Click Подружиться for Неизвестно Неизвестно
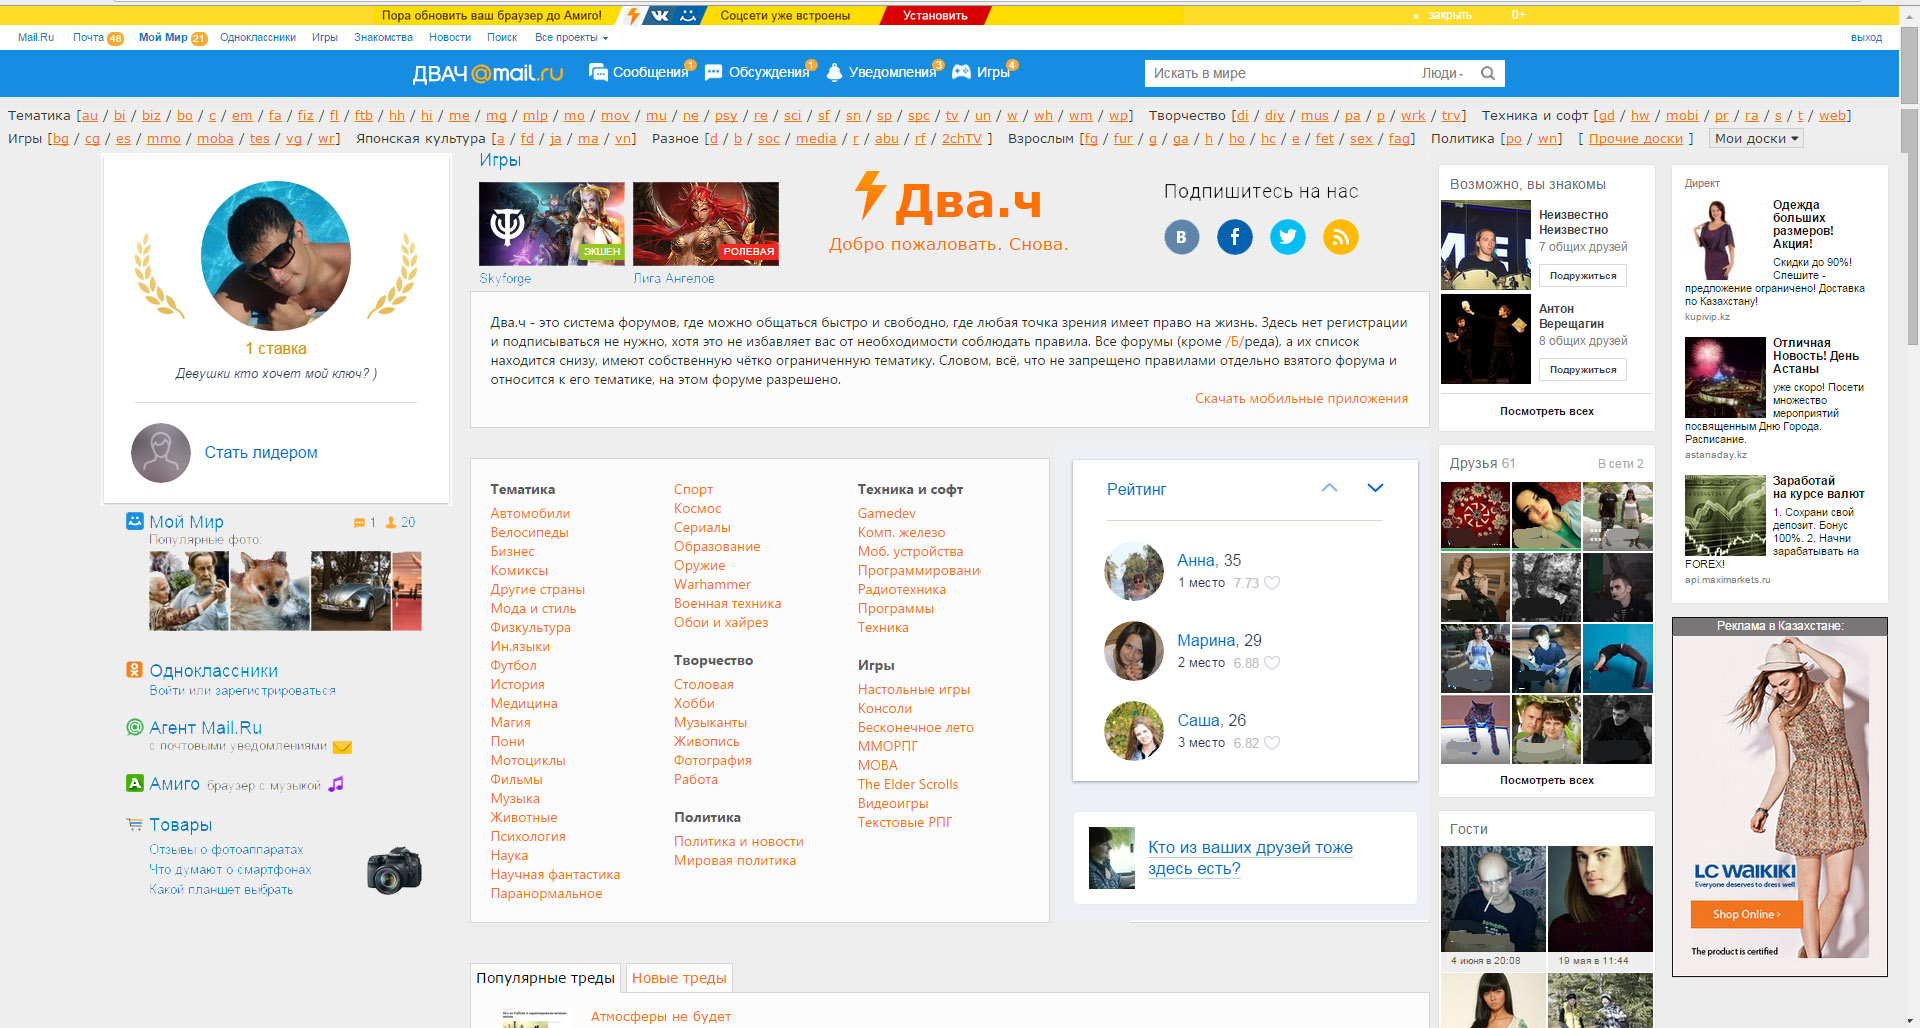The width and height of the screenshot is (1920, 1028). [1583, 276]
